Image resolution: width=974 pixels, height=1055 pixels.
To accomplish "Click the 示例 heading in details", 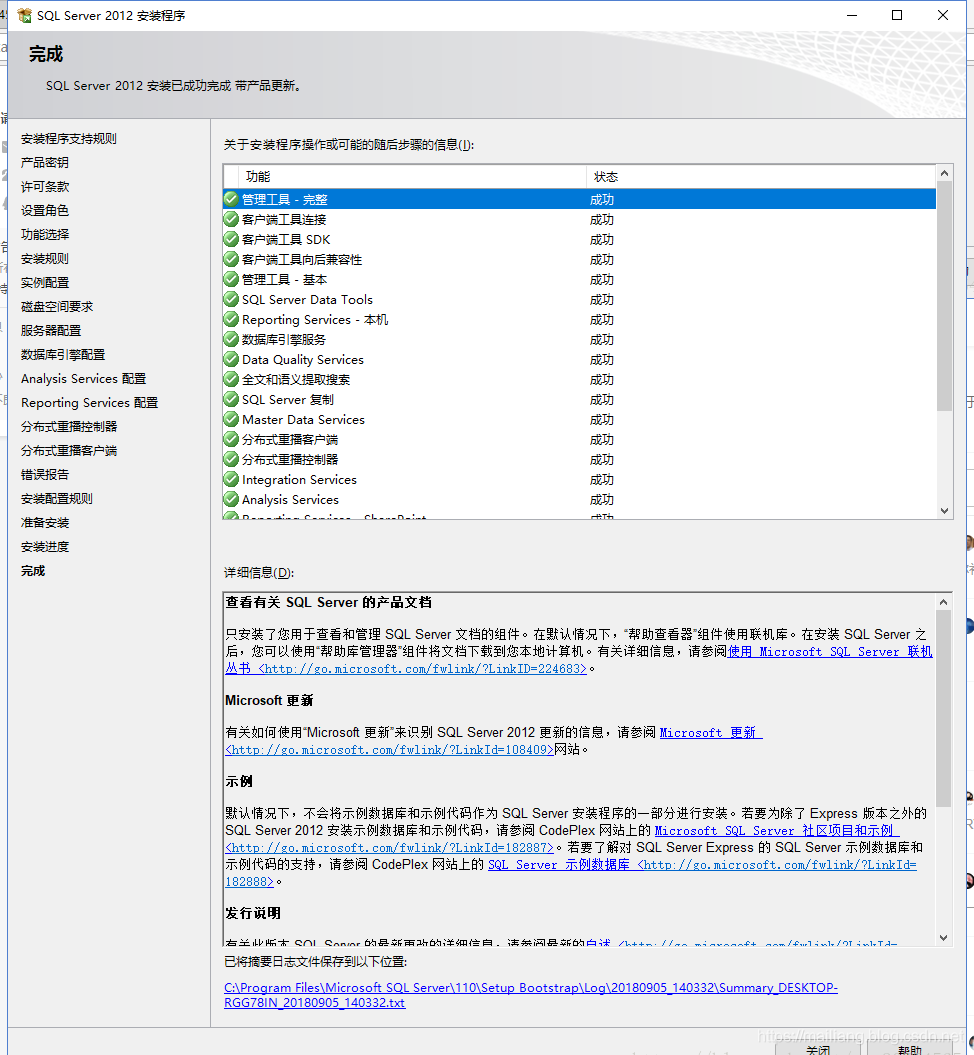I will [x=239, y=781].
